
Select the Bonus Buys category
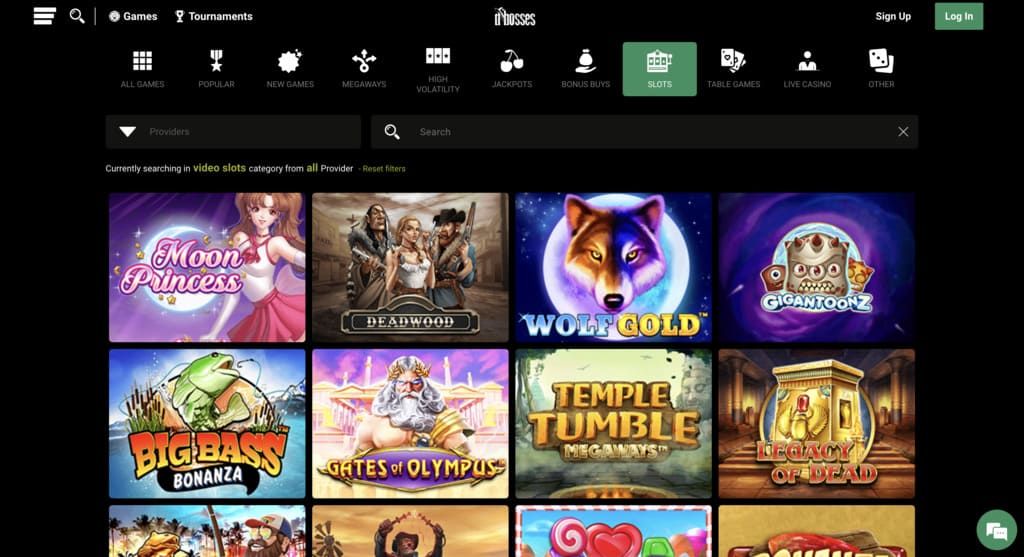tap(585, 69)
